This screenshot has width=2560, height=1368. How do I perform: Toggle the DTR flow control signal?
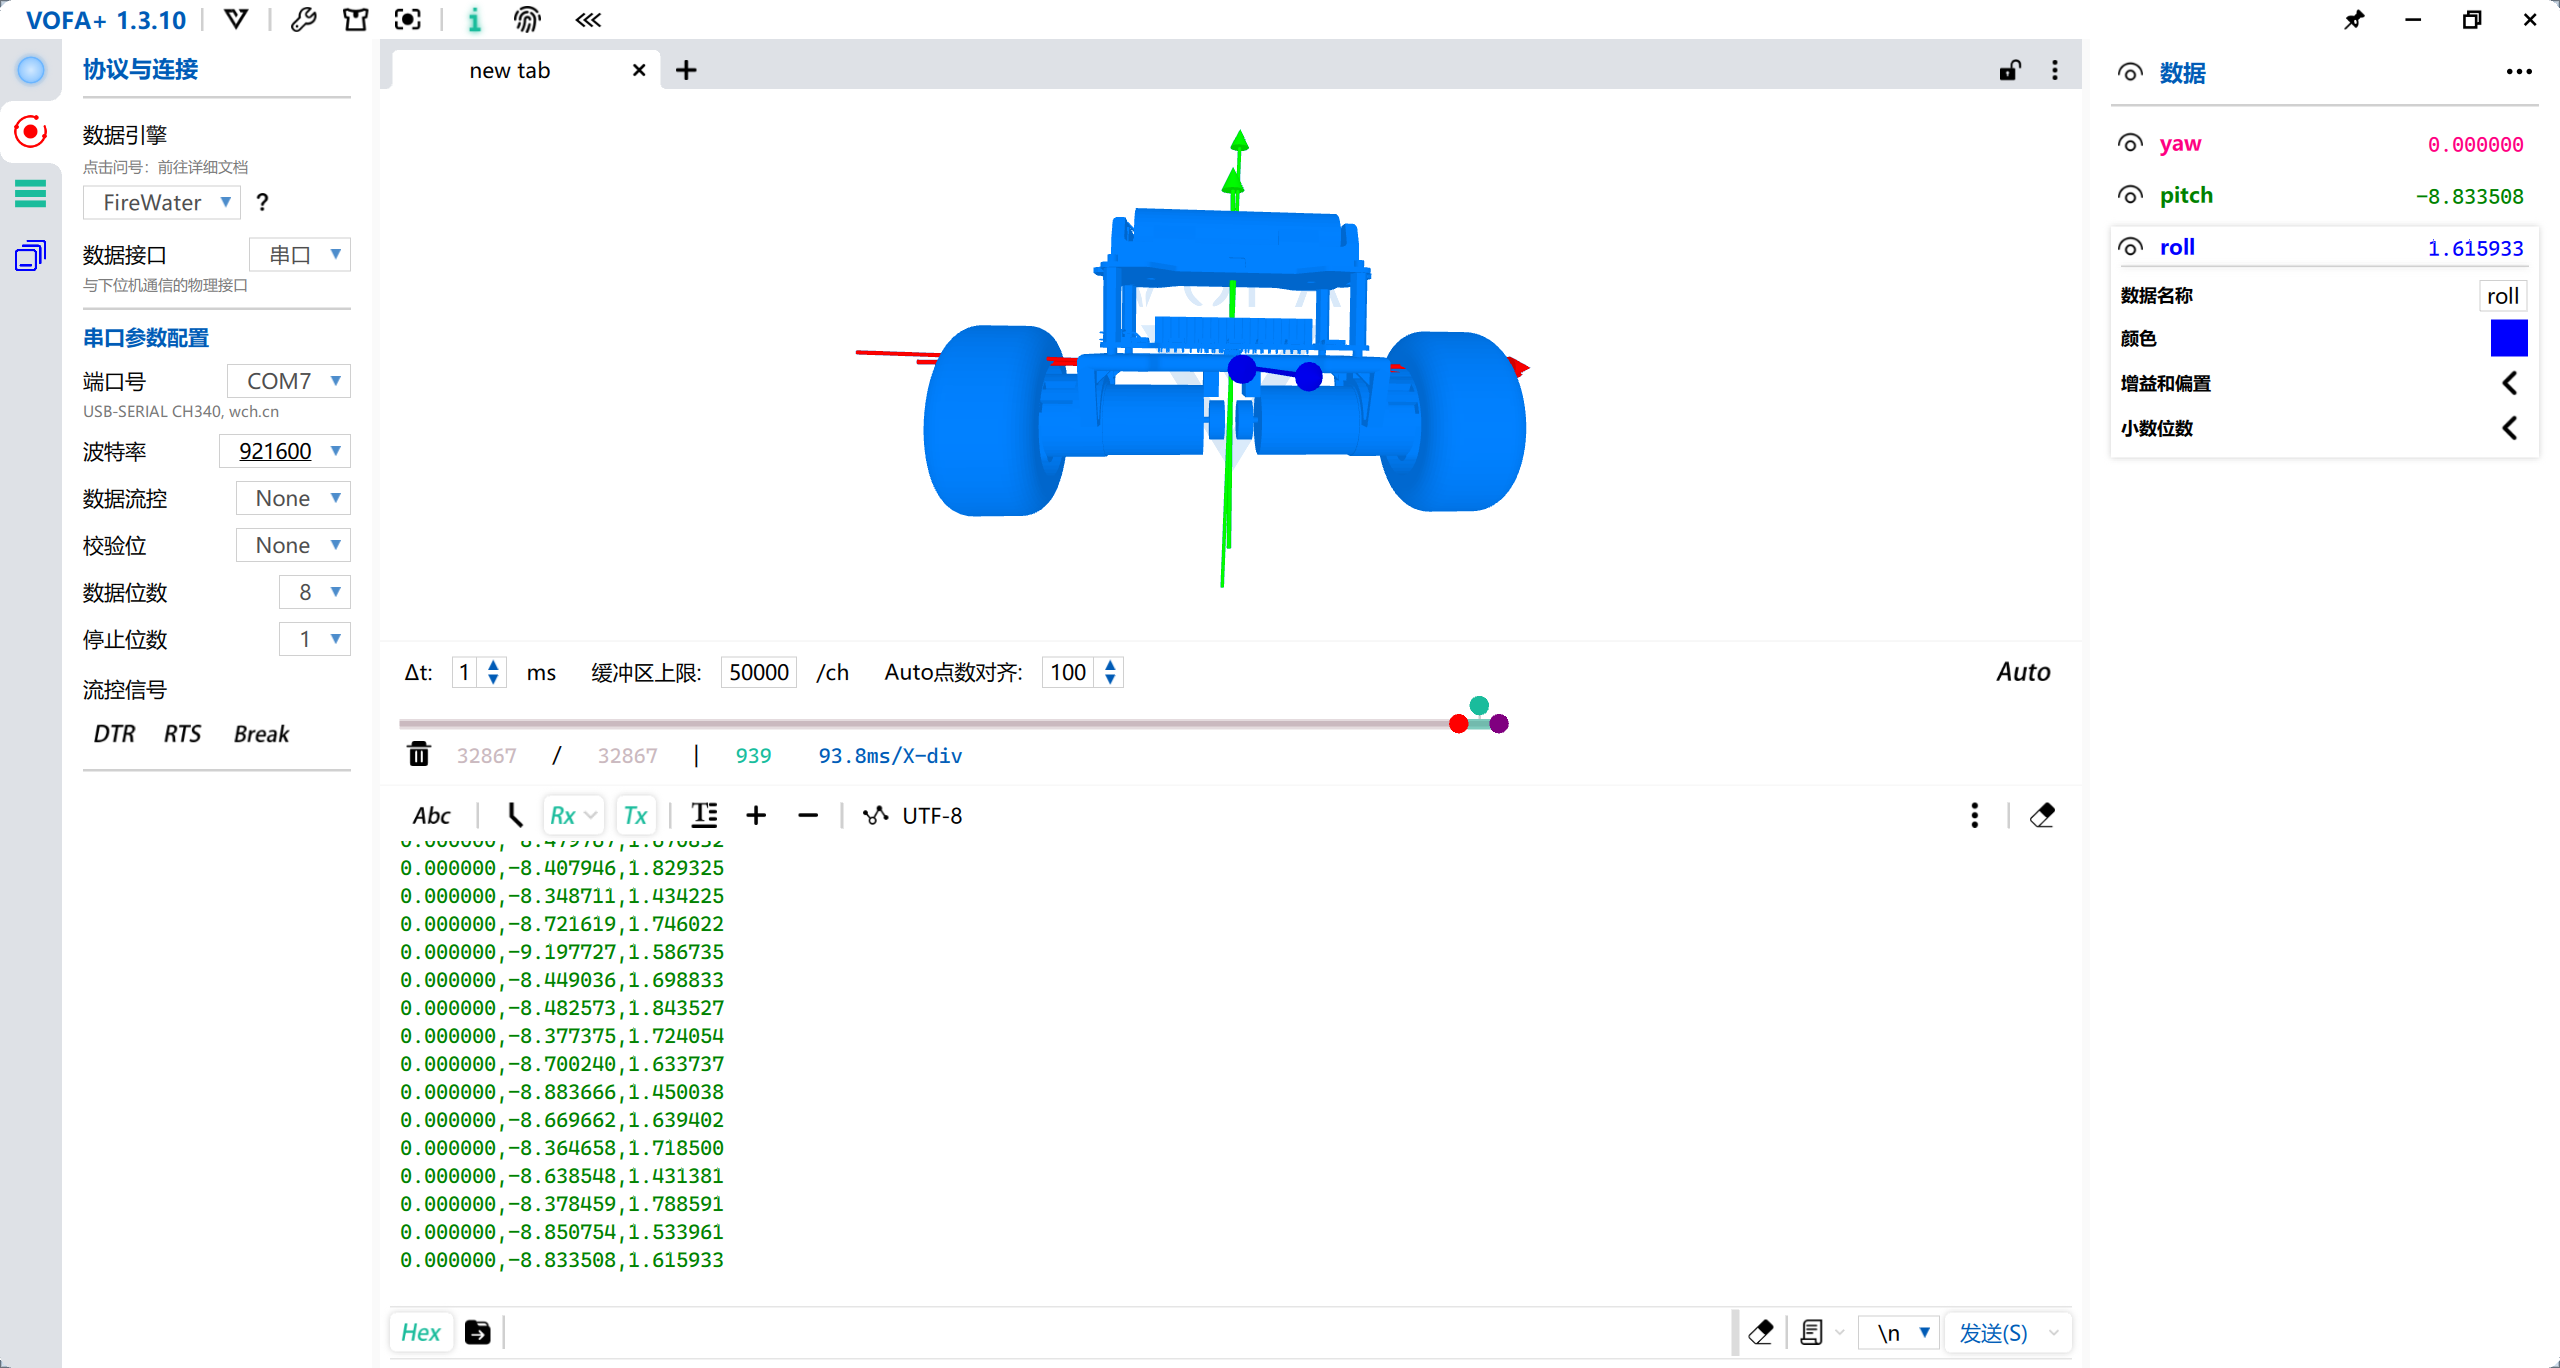[x=114, y=734]
